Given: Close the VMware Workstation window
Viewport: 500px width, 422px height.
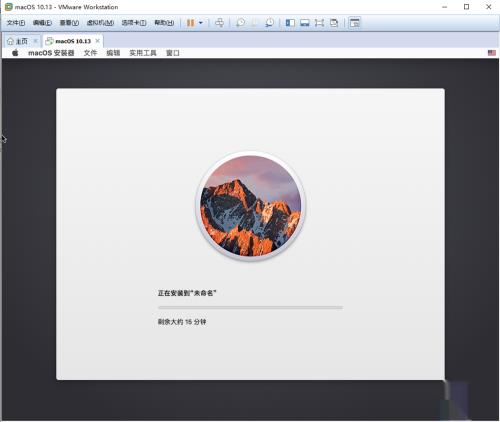Looking at the screenshot, I should [x=489, y=7].
